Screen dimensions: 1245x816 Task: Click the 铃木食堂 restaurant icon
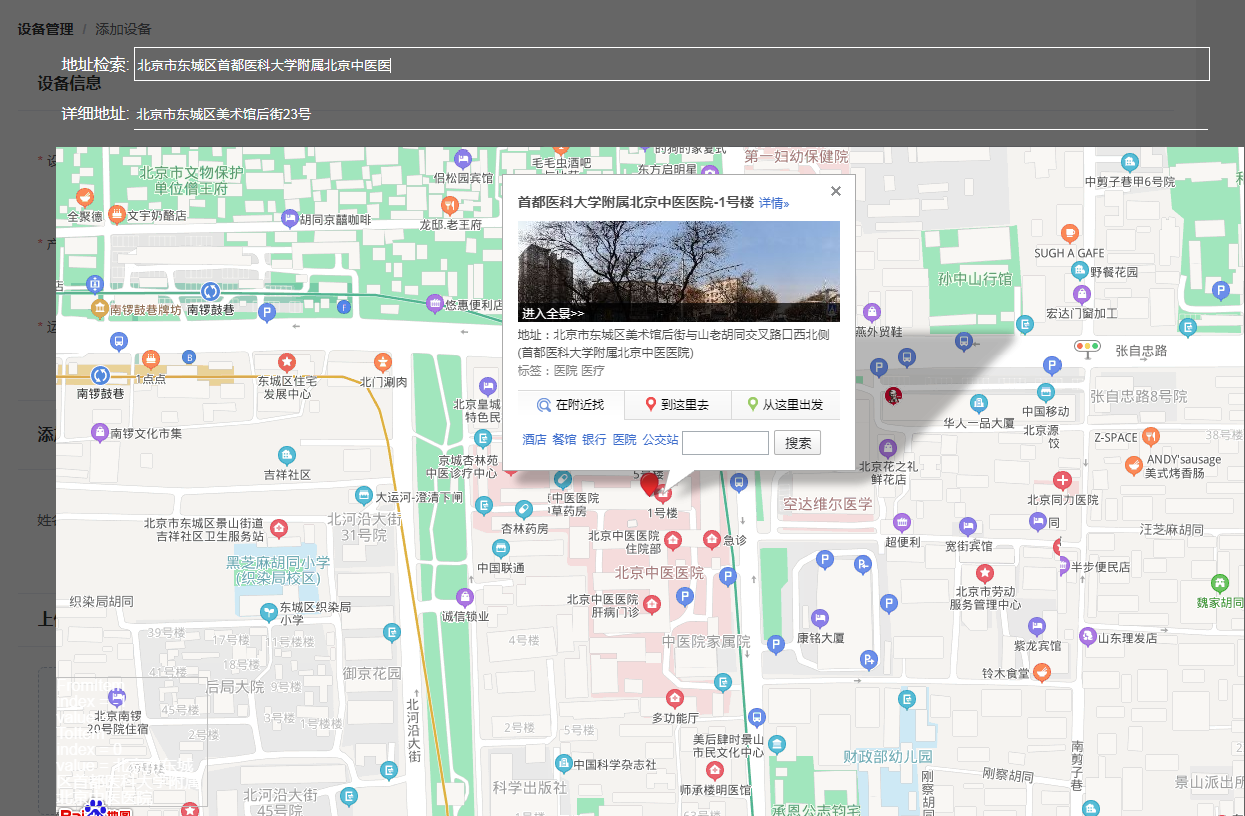[1042, 673]
